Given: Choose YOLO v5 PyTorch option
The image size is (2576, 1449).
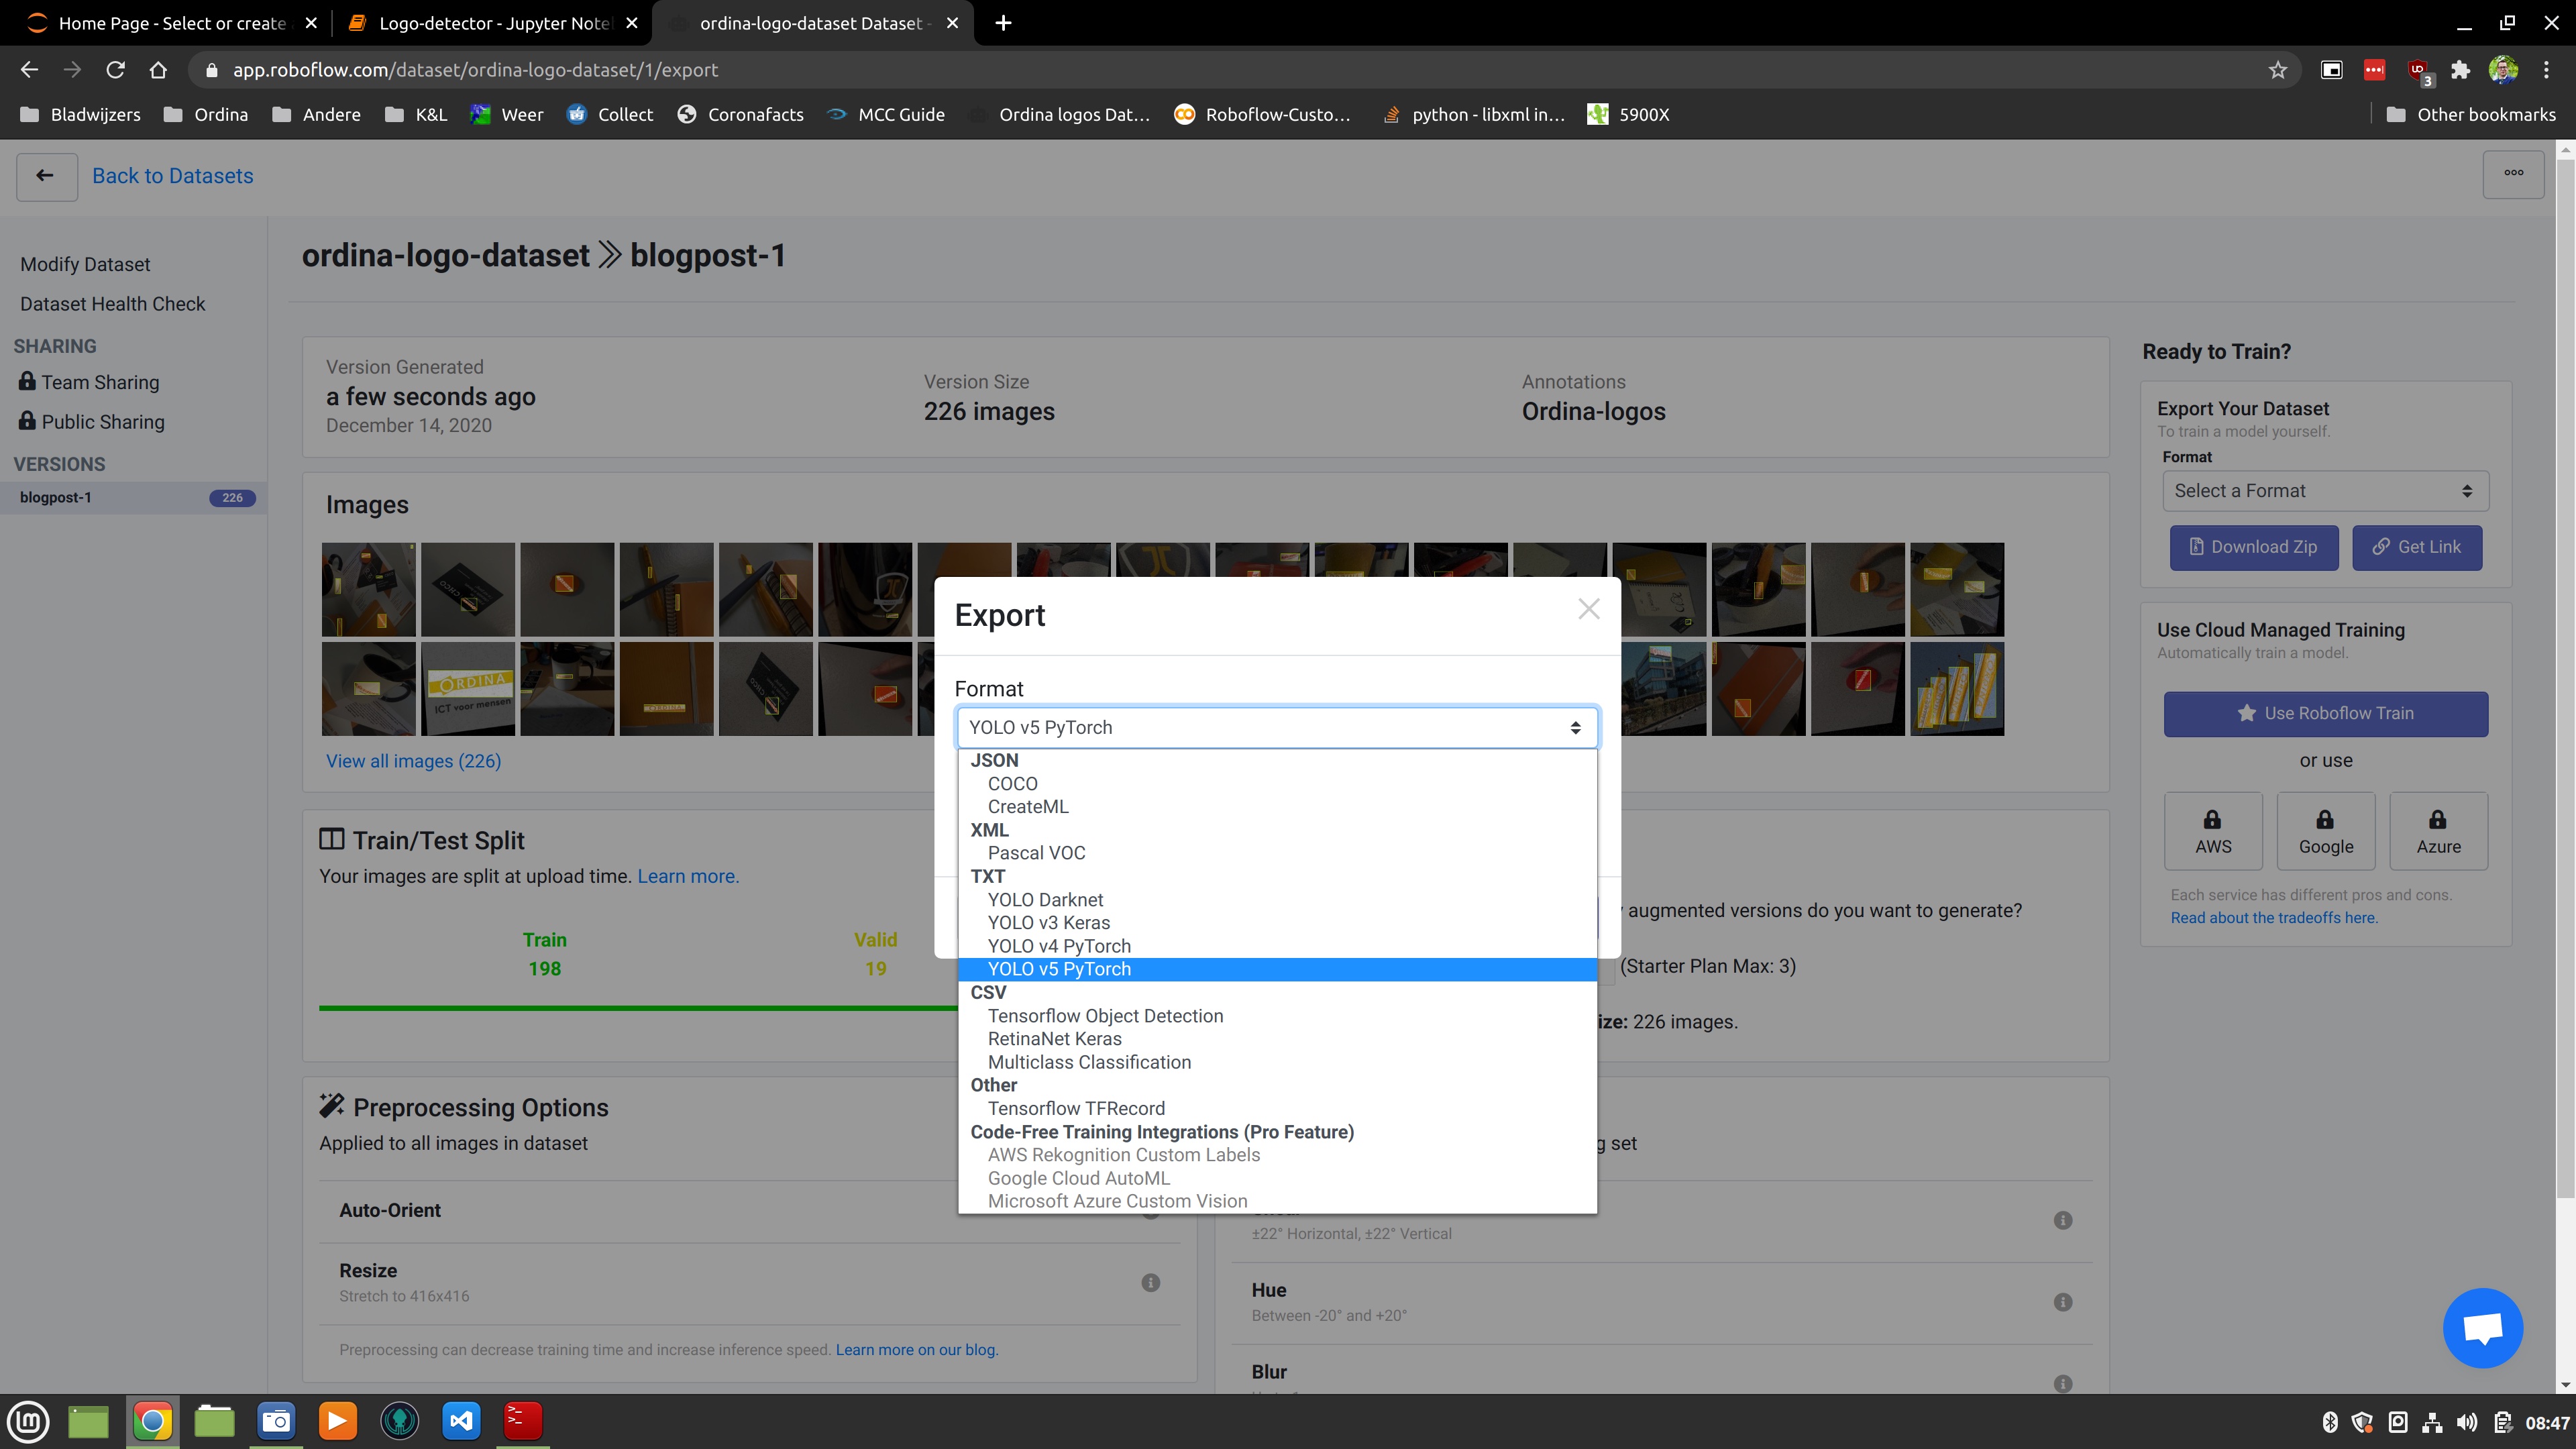Looking at the screenshot, I should [1277, 969].
